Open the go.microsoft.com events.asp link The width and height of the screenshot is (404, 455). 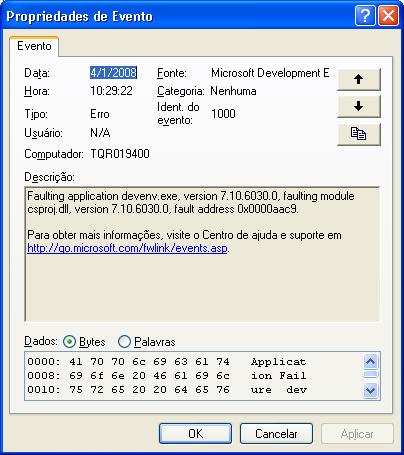click(127, 248)
